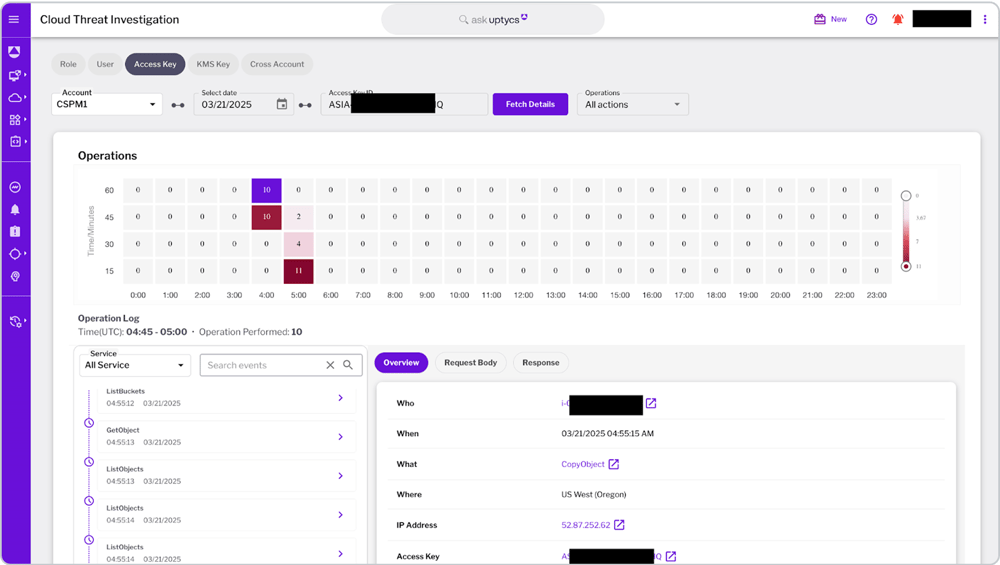
Task: Open the apps grid sidebar icon
Action: 15,119
